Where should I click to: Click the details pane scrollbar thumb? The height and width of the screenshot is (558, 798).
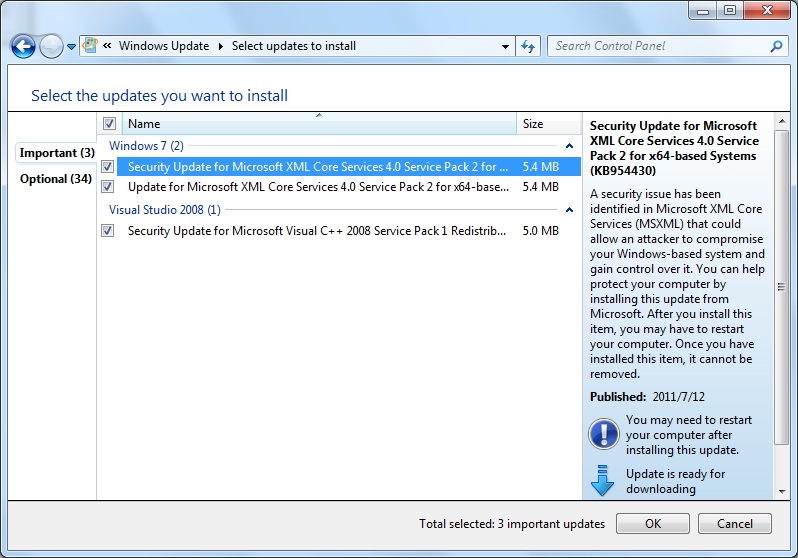tap(781, 287)
